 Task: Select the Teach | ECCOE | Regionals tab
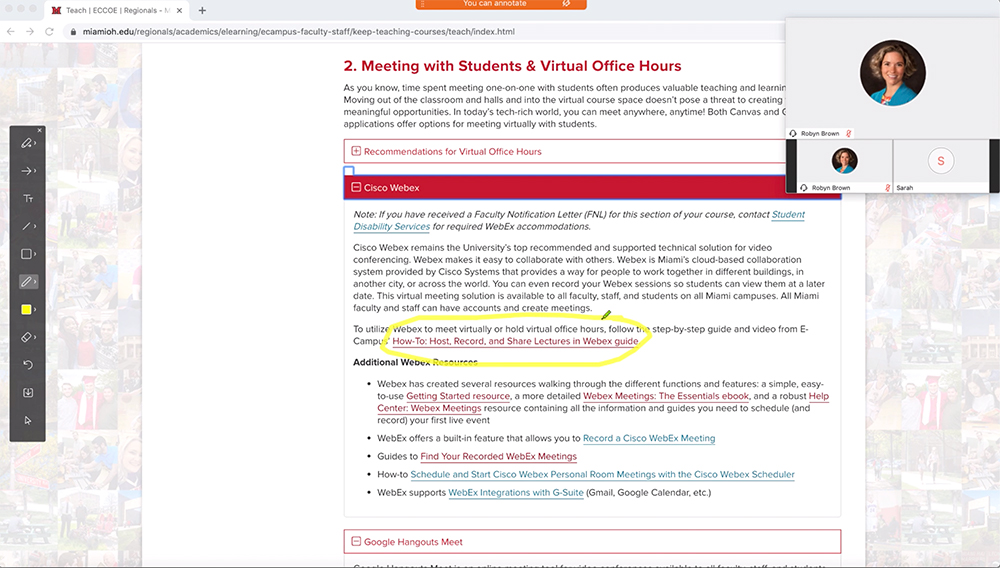117,10
